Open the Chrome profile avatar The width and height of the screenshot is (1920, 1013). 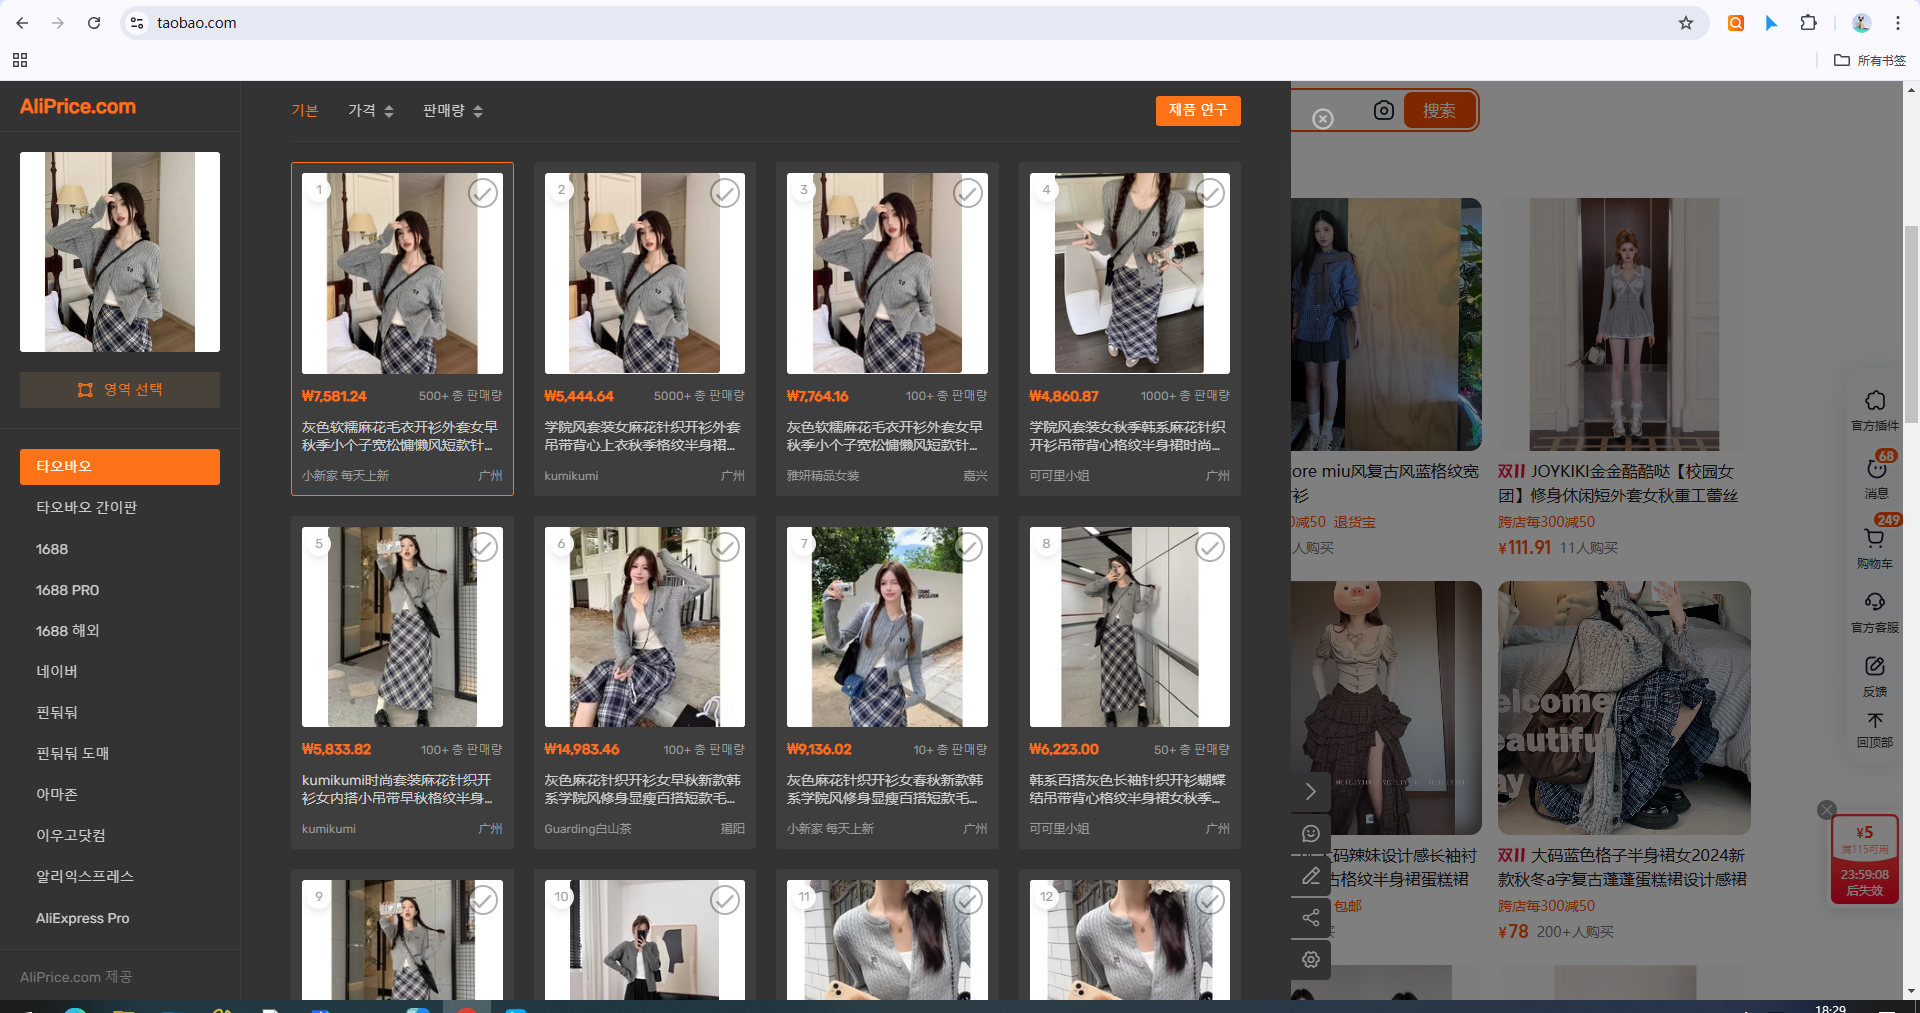1861,23
